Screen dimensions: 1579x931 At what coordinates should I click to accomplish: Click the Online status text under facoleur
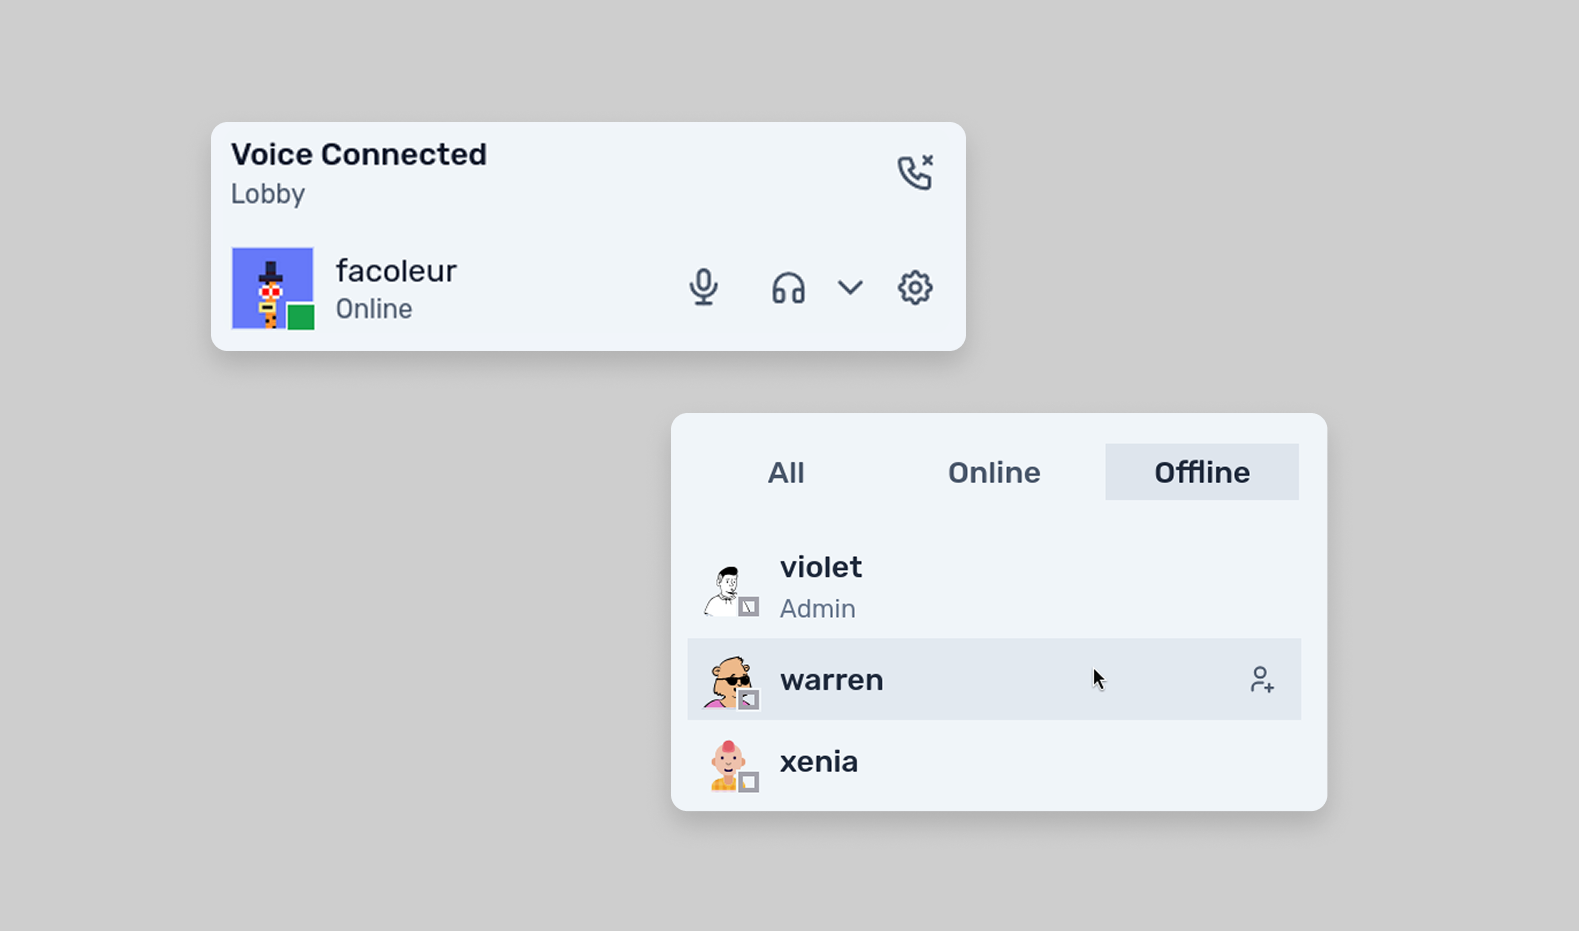click(x=374, y=309)
